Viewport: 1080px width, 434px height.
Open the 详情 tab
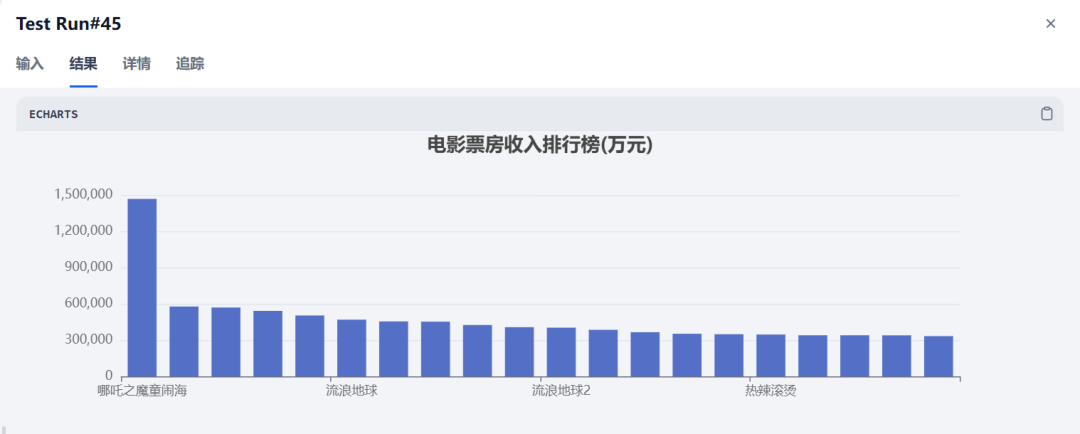tap(136, 64)
